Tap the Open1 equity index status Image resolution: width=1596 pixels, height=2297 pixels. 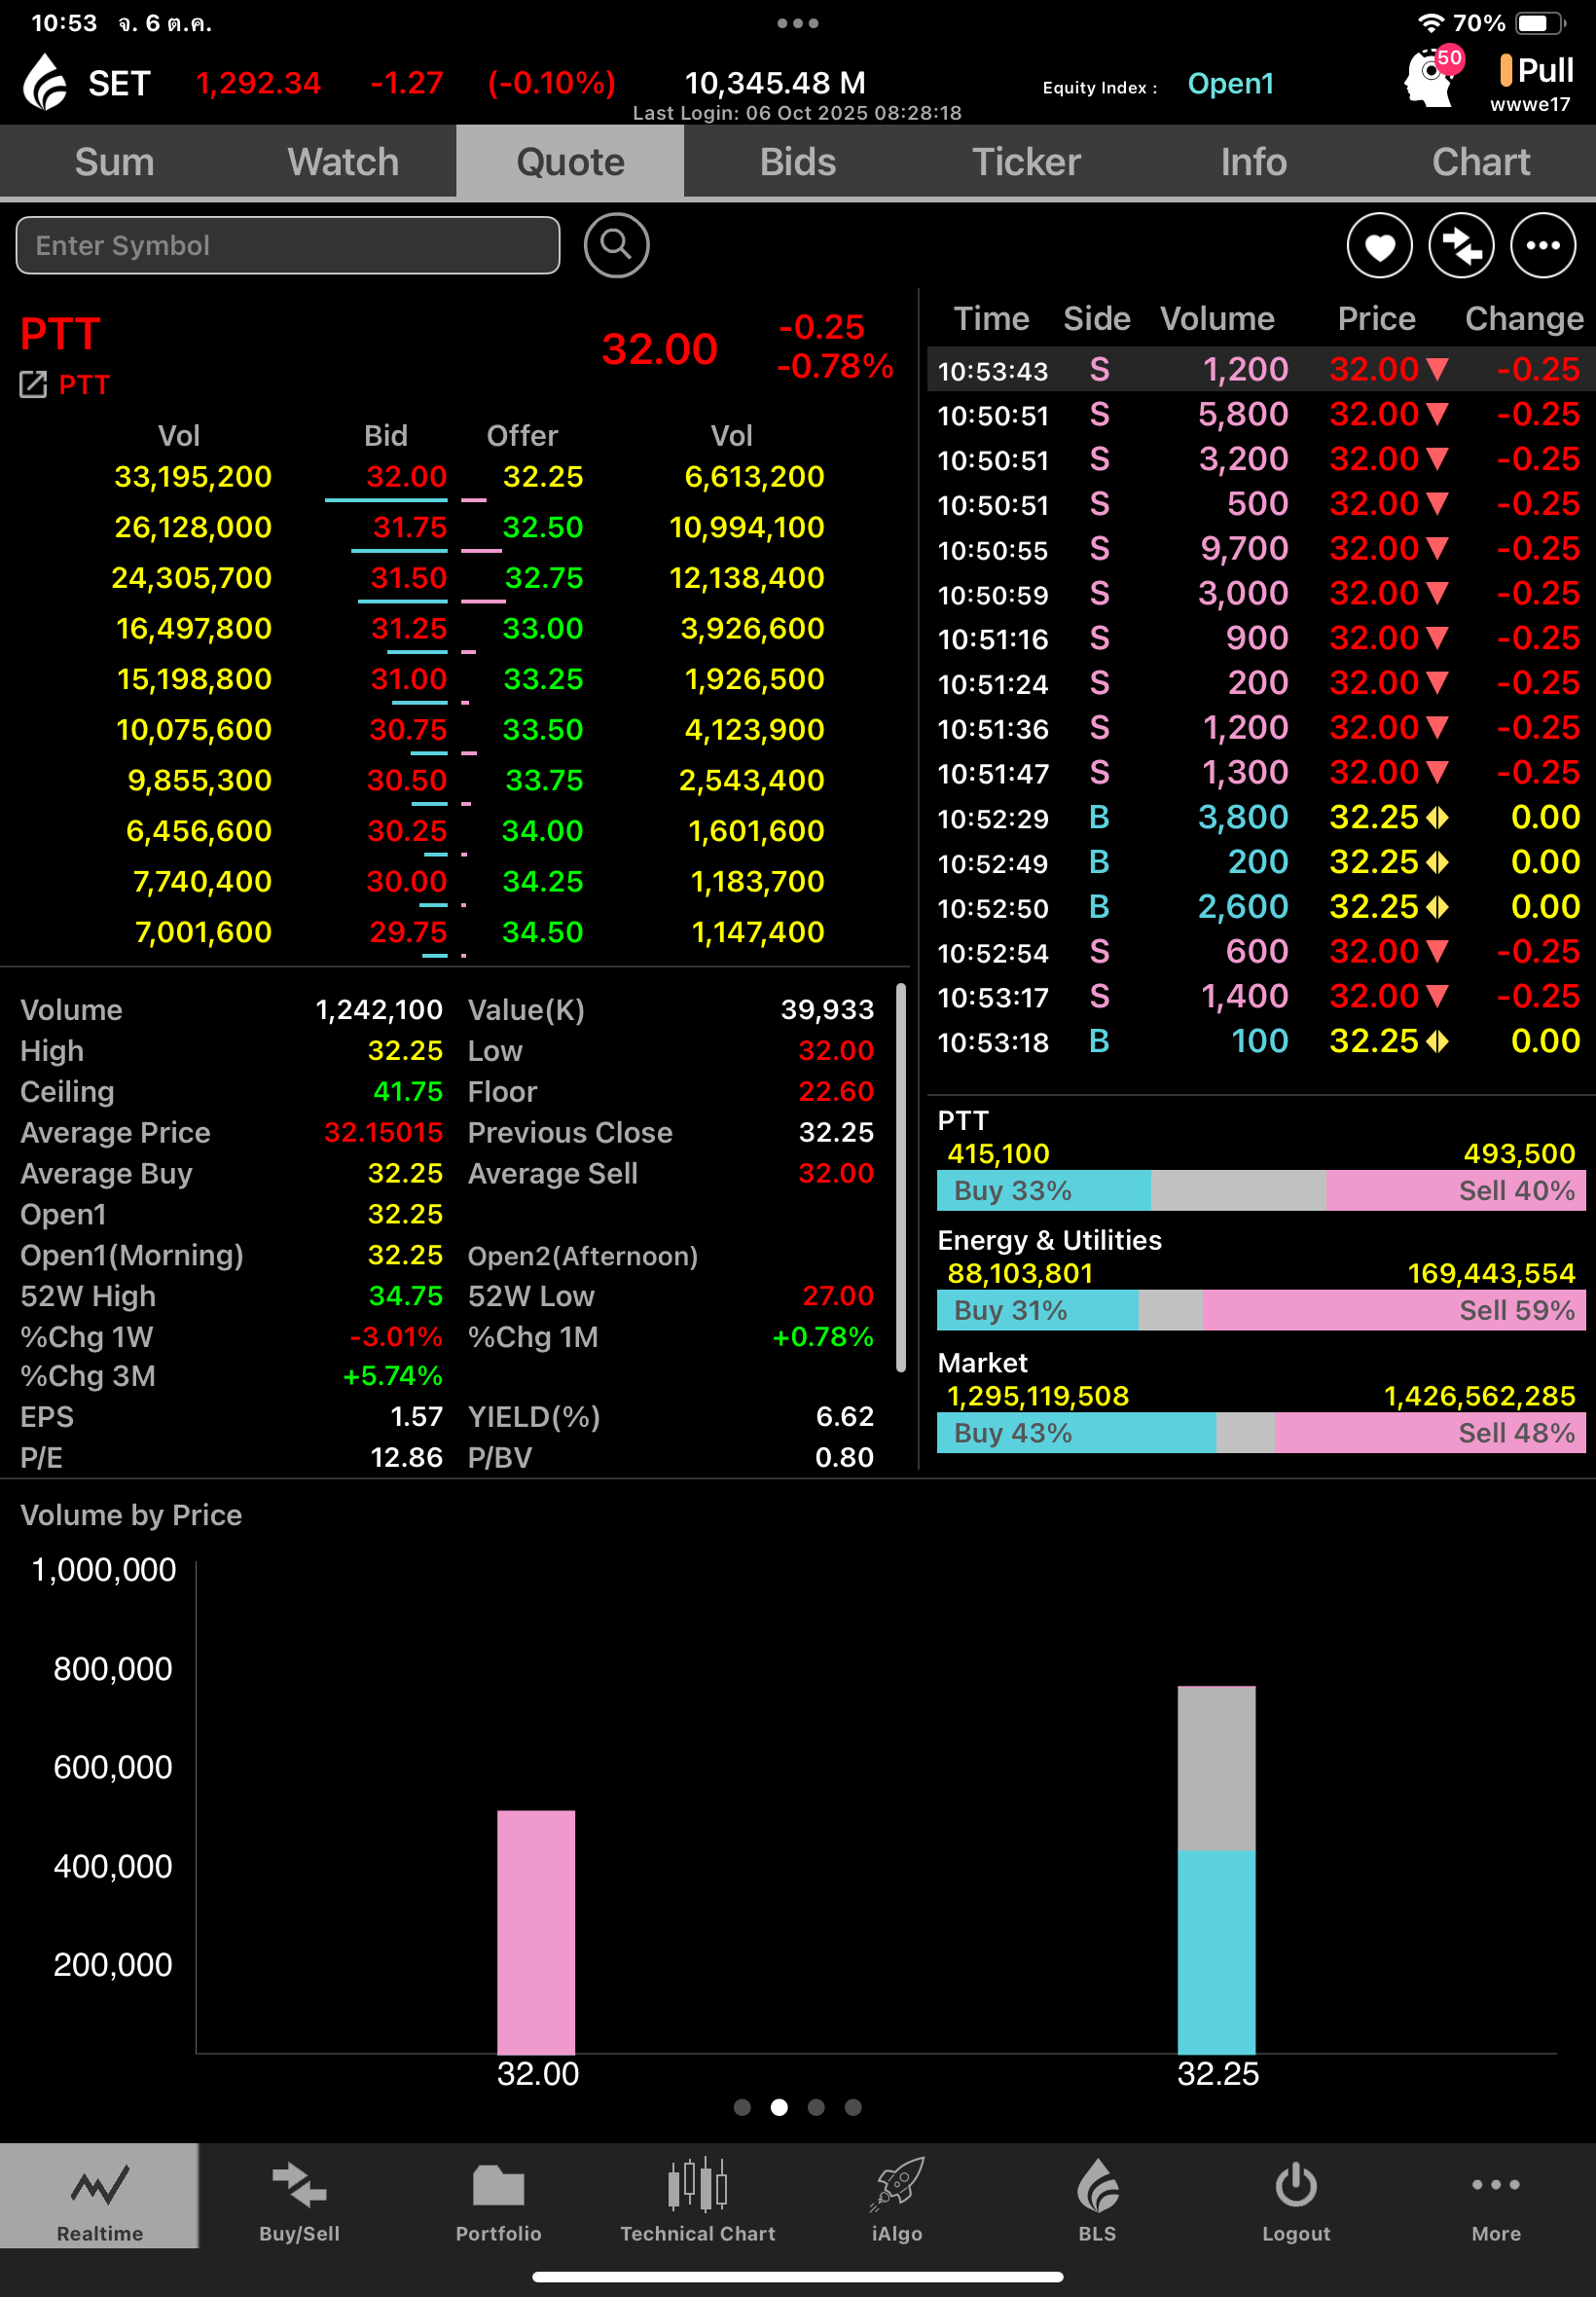click(1230, 84)
